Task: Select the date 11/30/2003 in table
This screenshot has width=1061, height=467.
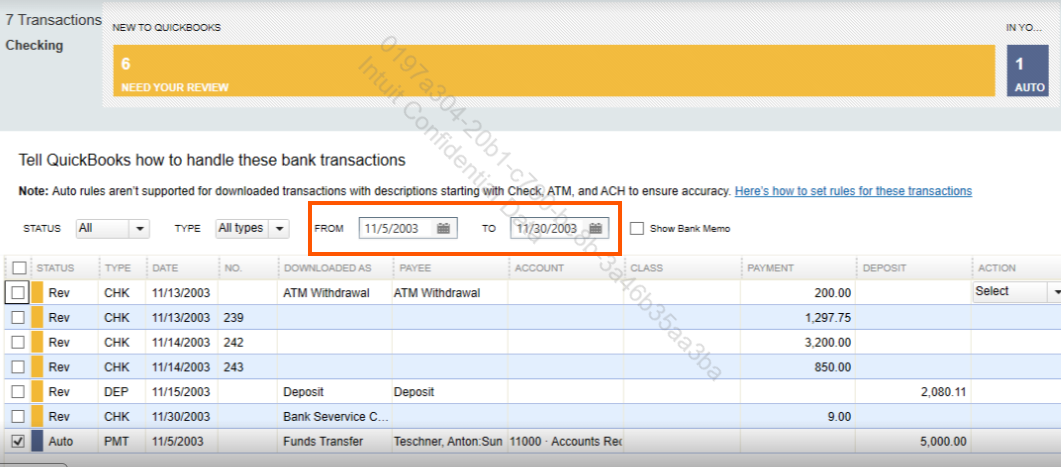Action: pos(181,417)
